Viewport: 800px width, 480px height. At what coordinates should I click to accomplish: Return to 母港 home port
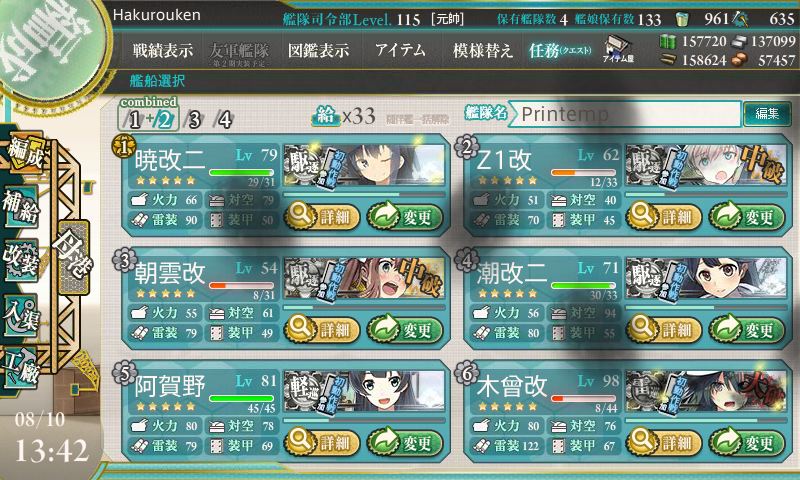74,257
